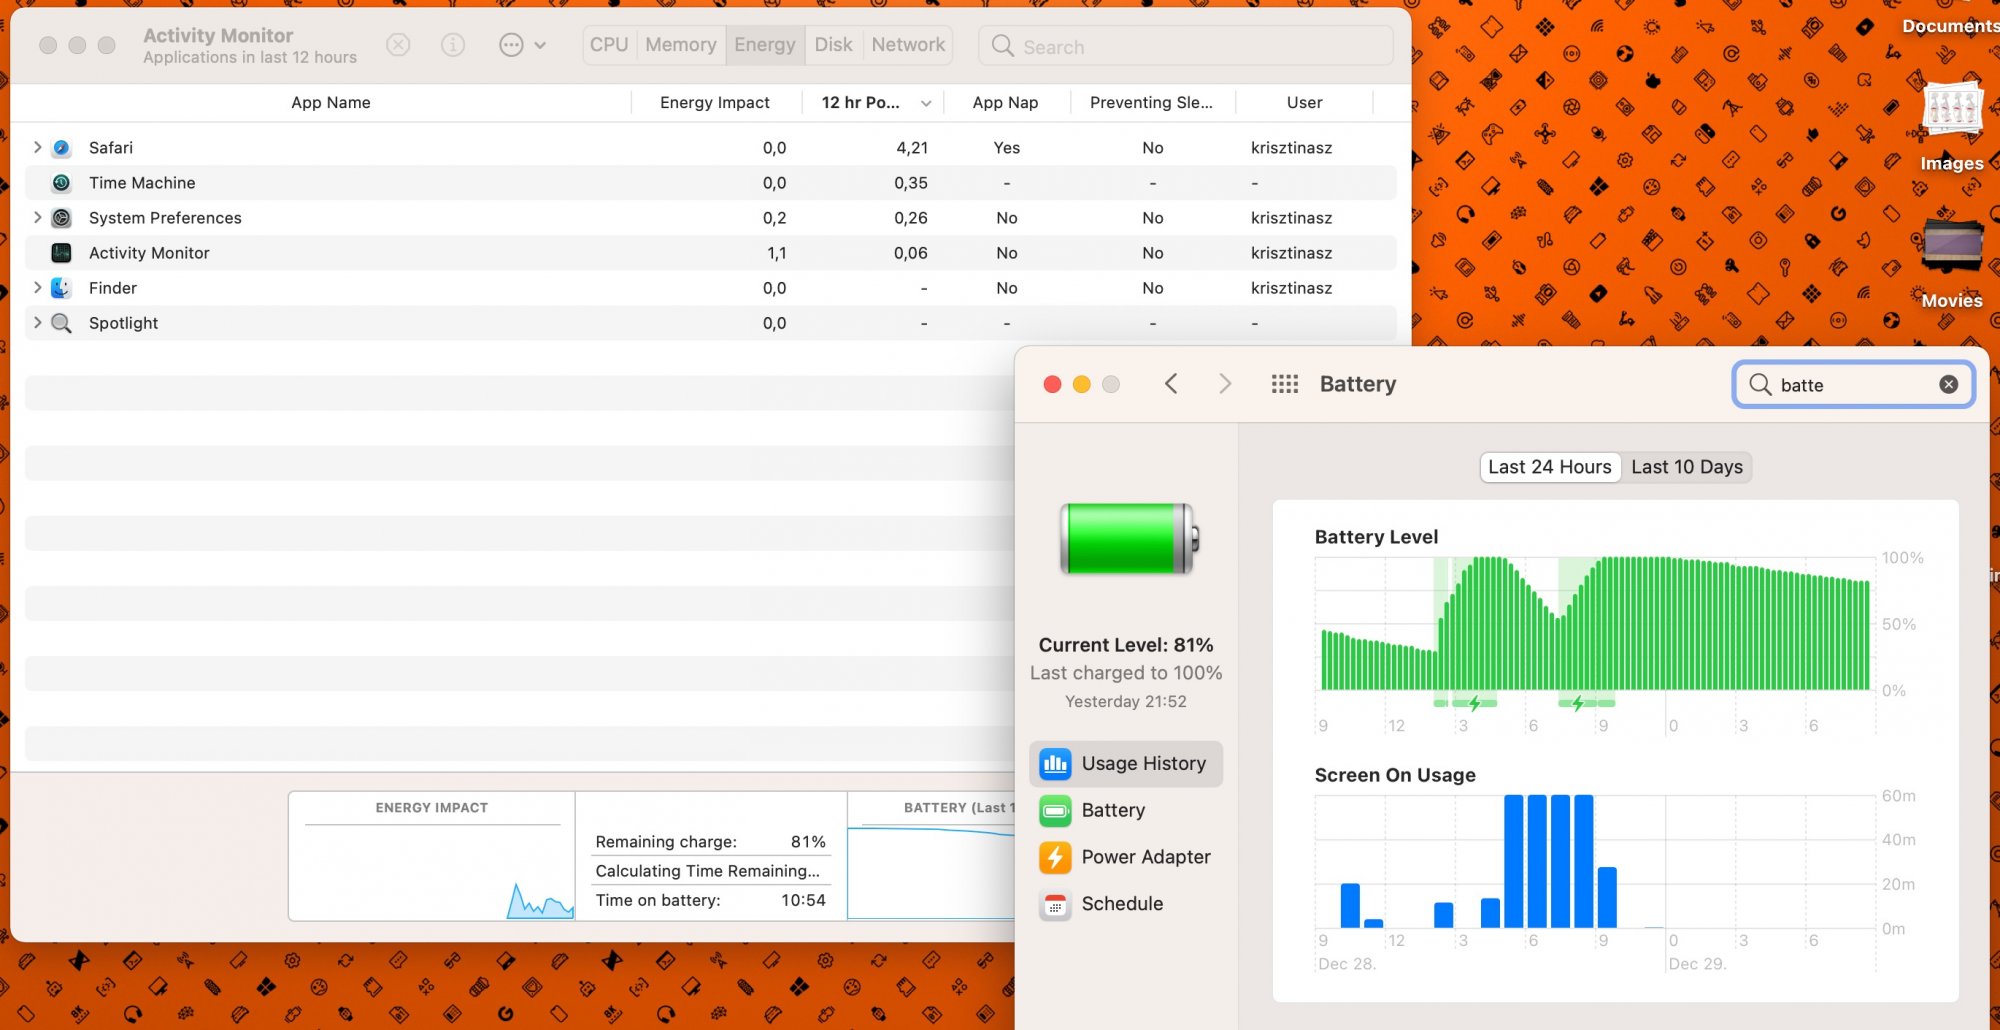Click Safari's 12 hr power value 4,21
The height and width of the screenshot is (1030, 2000).
pyautogui.click(x=912, y=148)
